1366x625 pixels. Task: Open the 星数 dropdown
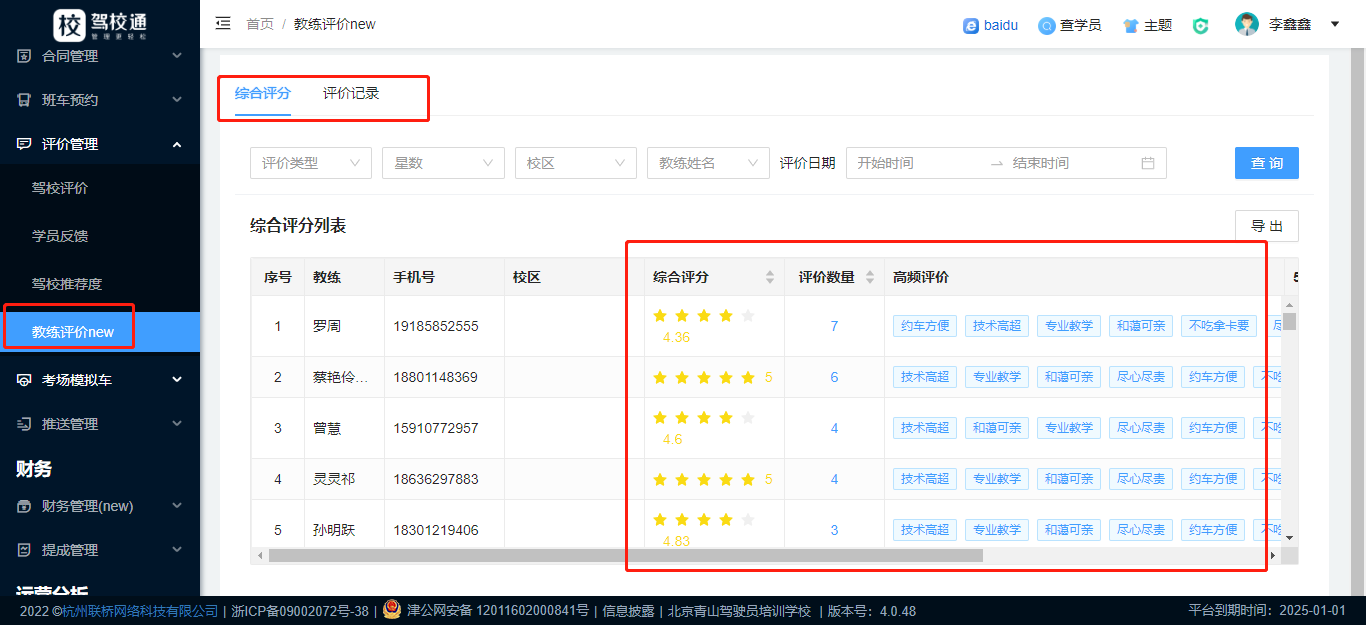(443, 163)
